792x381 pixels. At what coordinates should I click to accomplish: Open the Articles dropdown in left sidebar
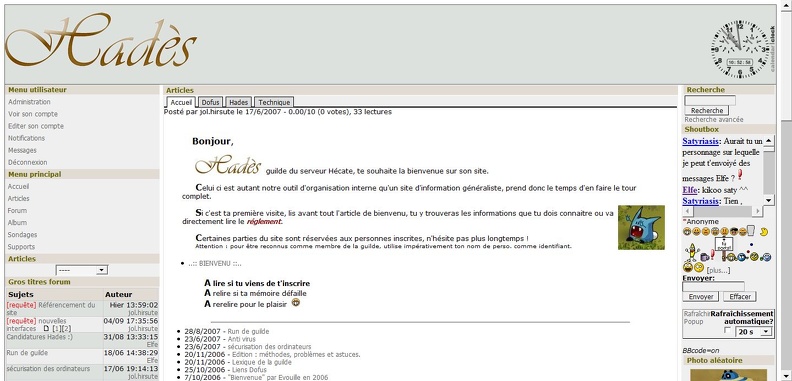coord(82,270)
